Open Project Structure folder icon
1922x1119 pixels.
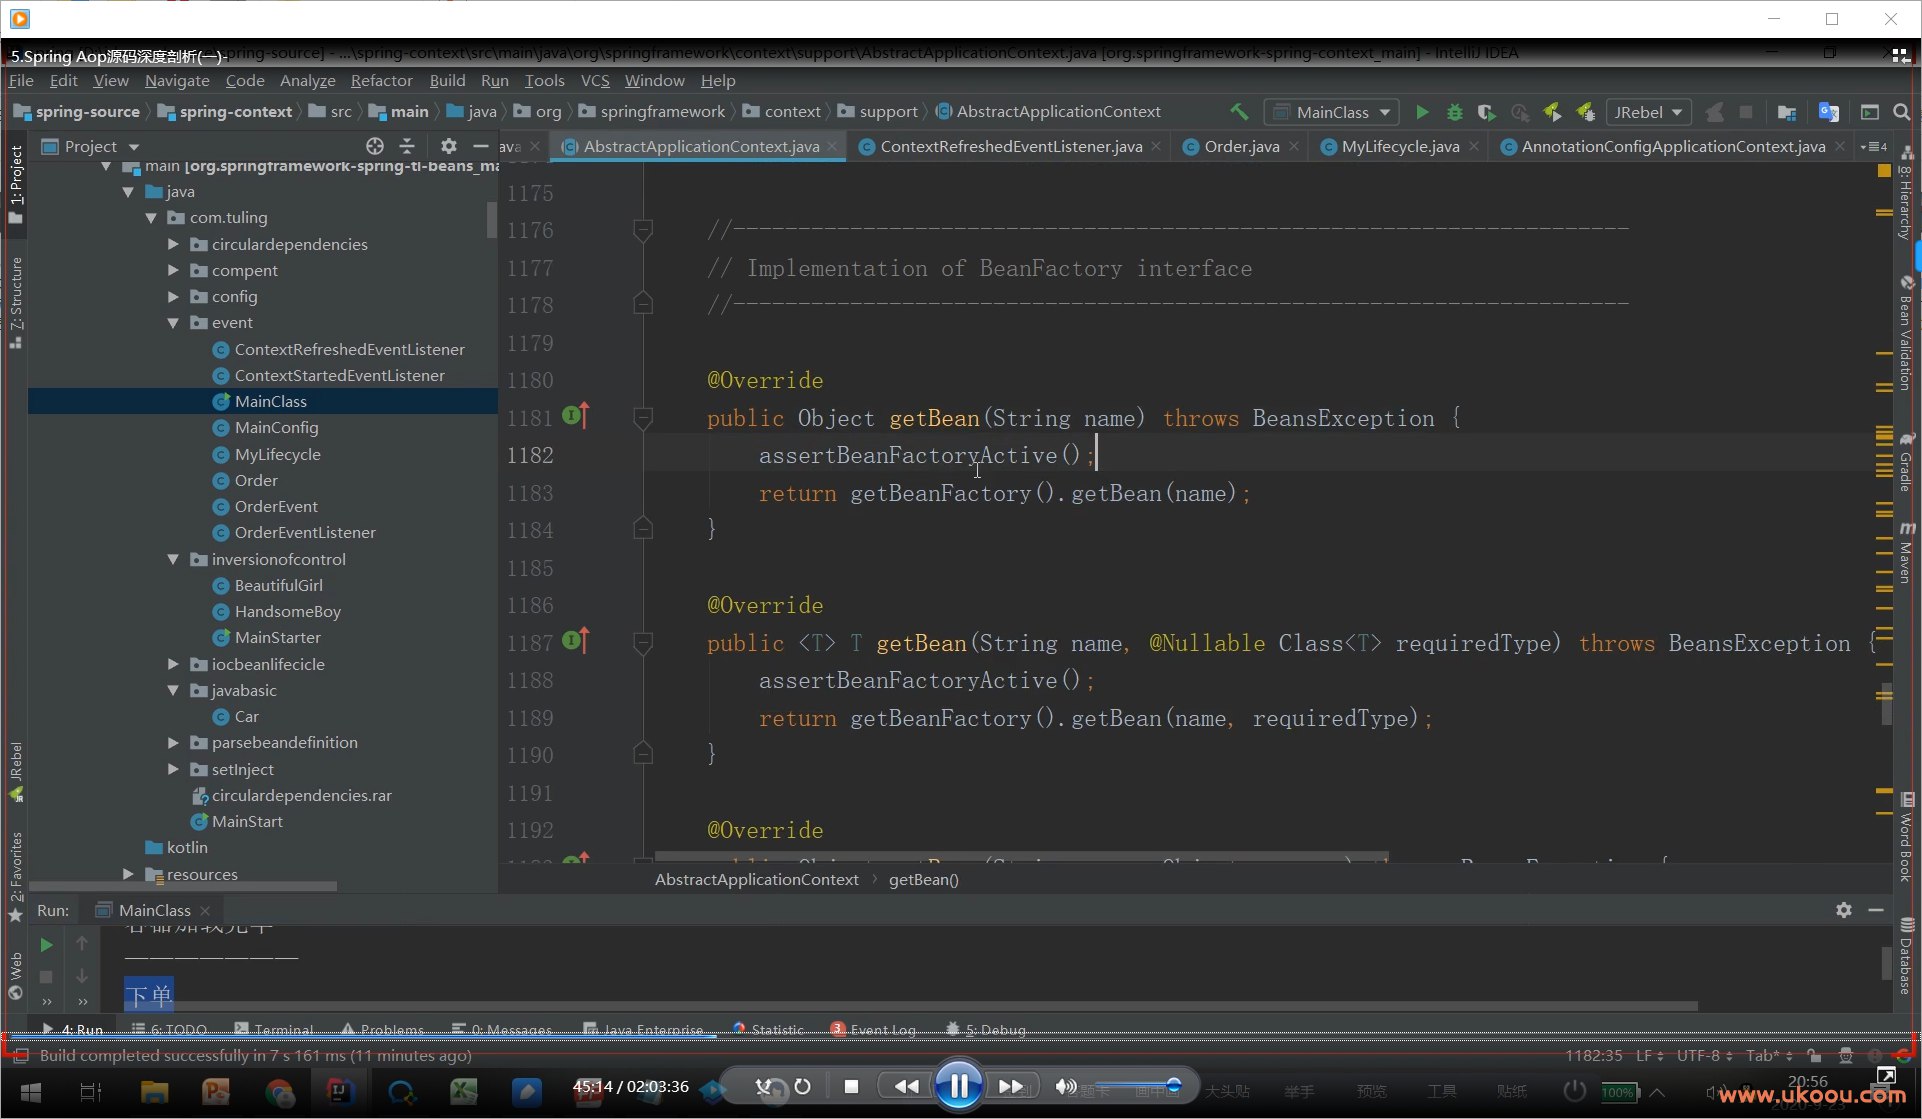click(1787, 112)
